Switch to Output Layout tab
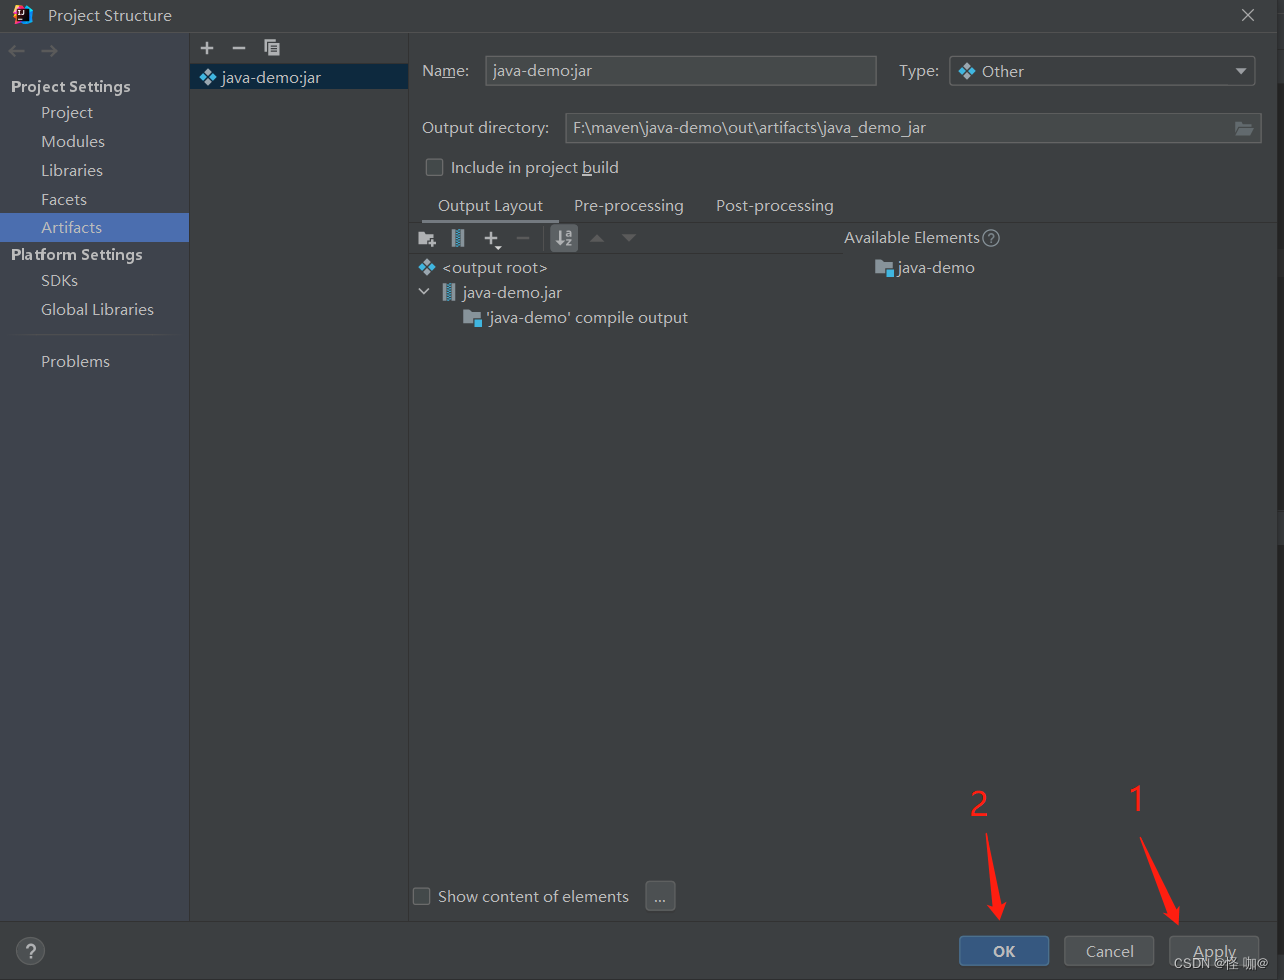 tap(490, 206)
